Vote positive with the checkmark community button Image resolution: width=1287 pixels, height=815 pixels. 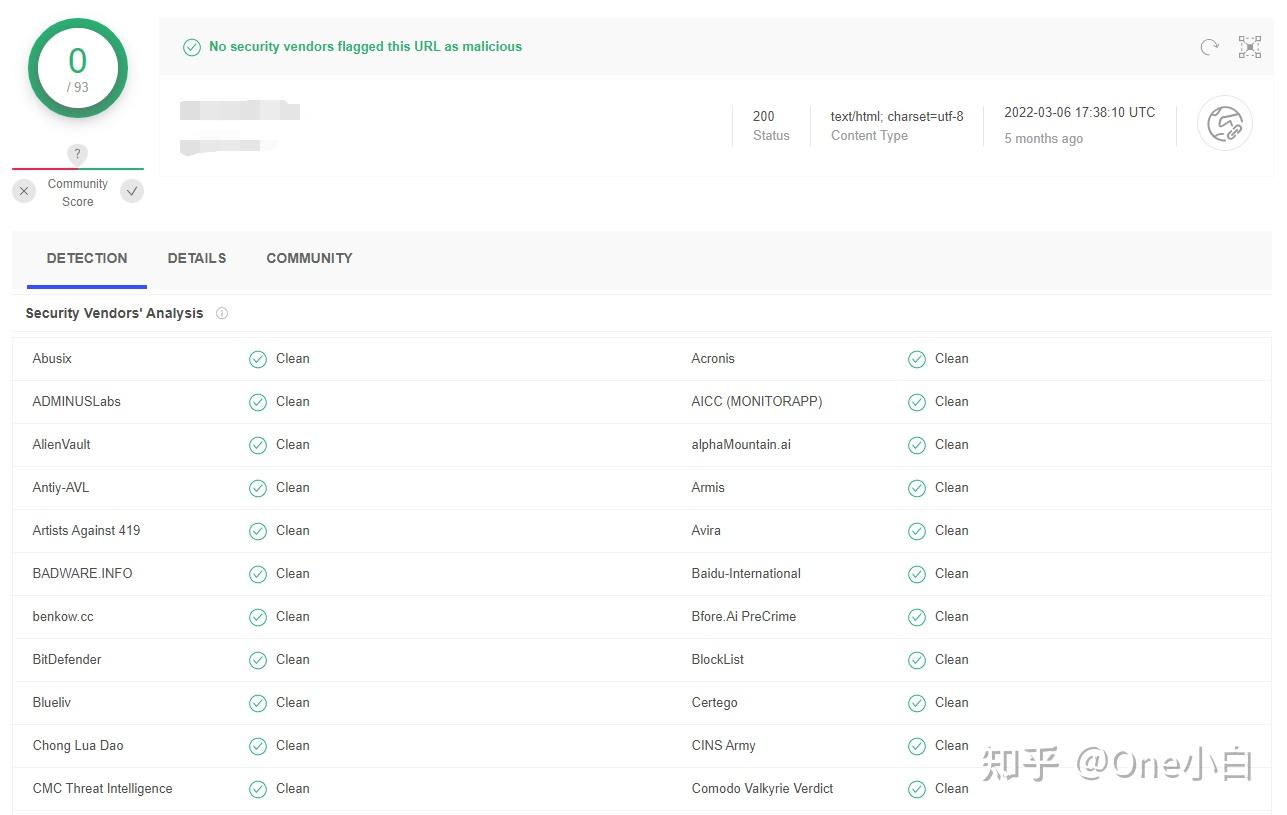pos(132,191)
